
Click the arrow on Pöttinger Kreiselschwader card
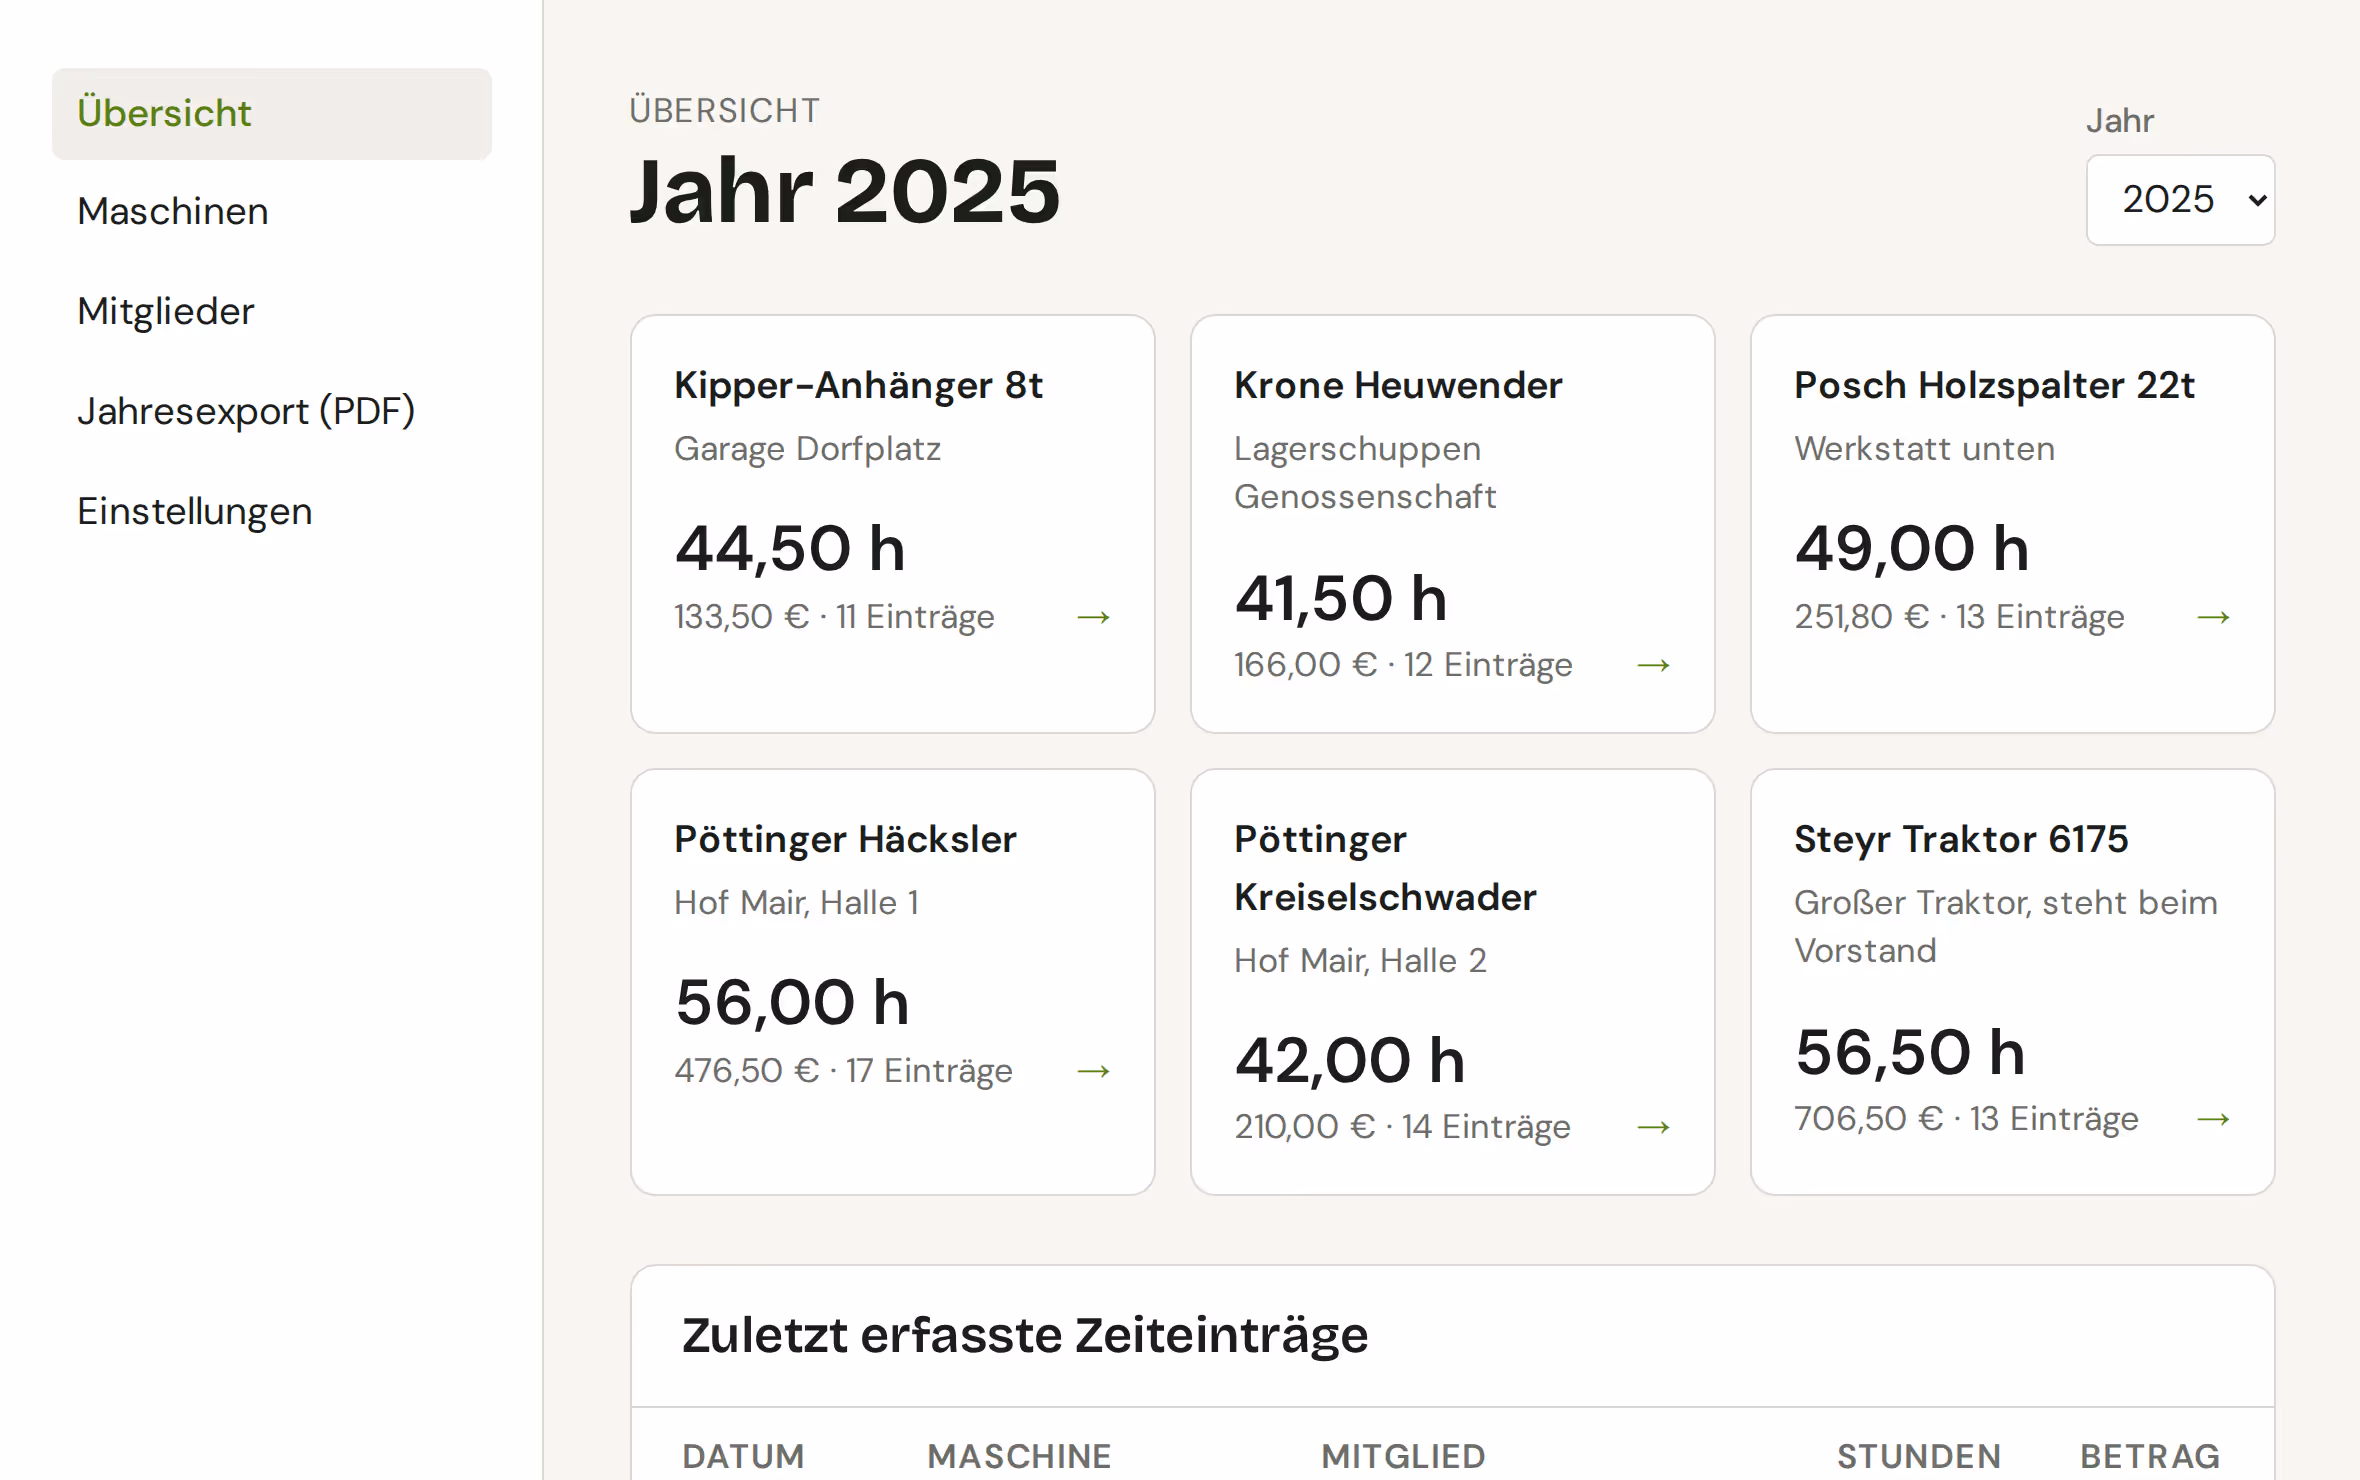click(1653, 1128)
